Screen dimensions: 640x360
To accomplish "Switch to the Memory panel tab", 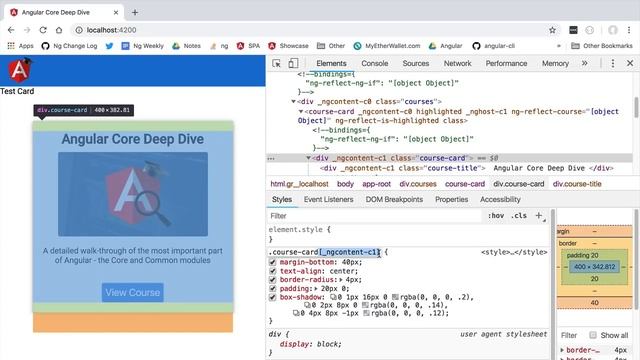I will tap(555, 63).
